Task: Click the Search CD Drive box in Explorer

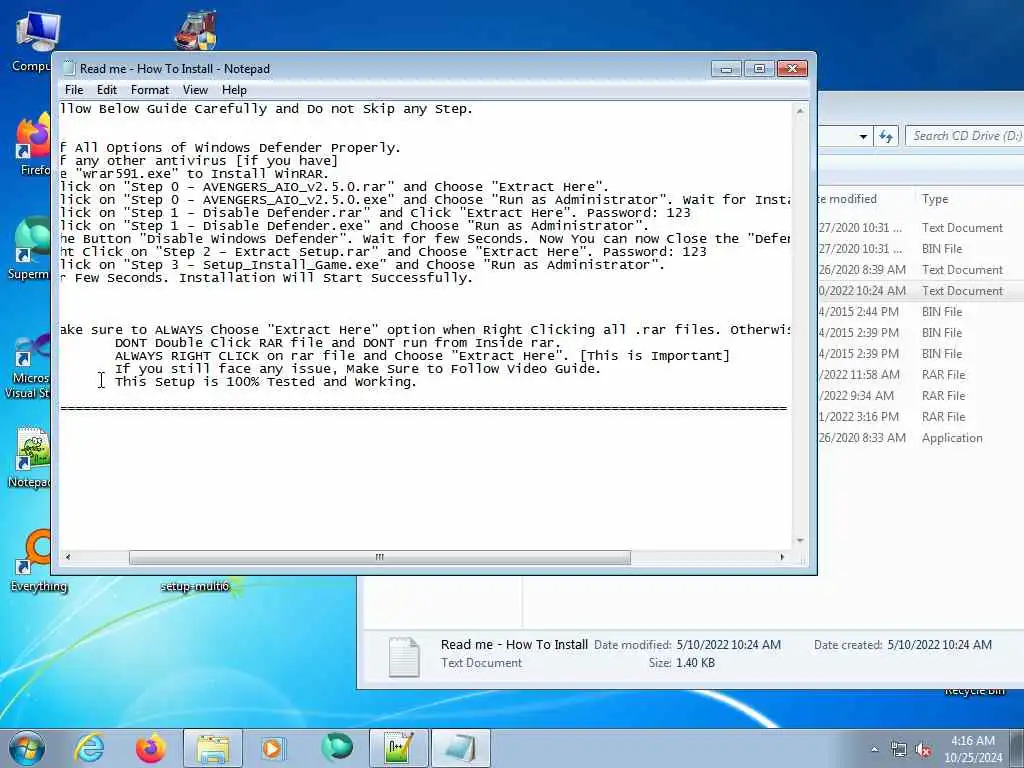Action: 965,136
